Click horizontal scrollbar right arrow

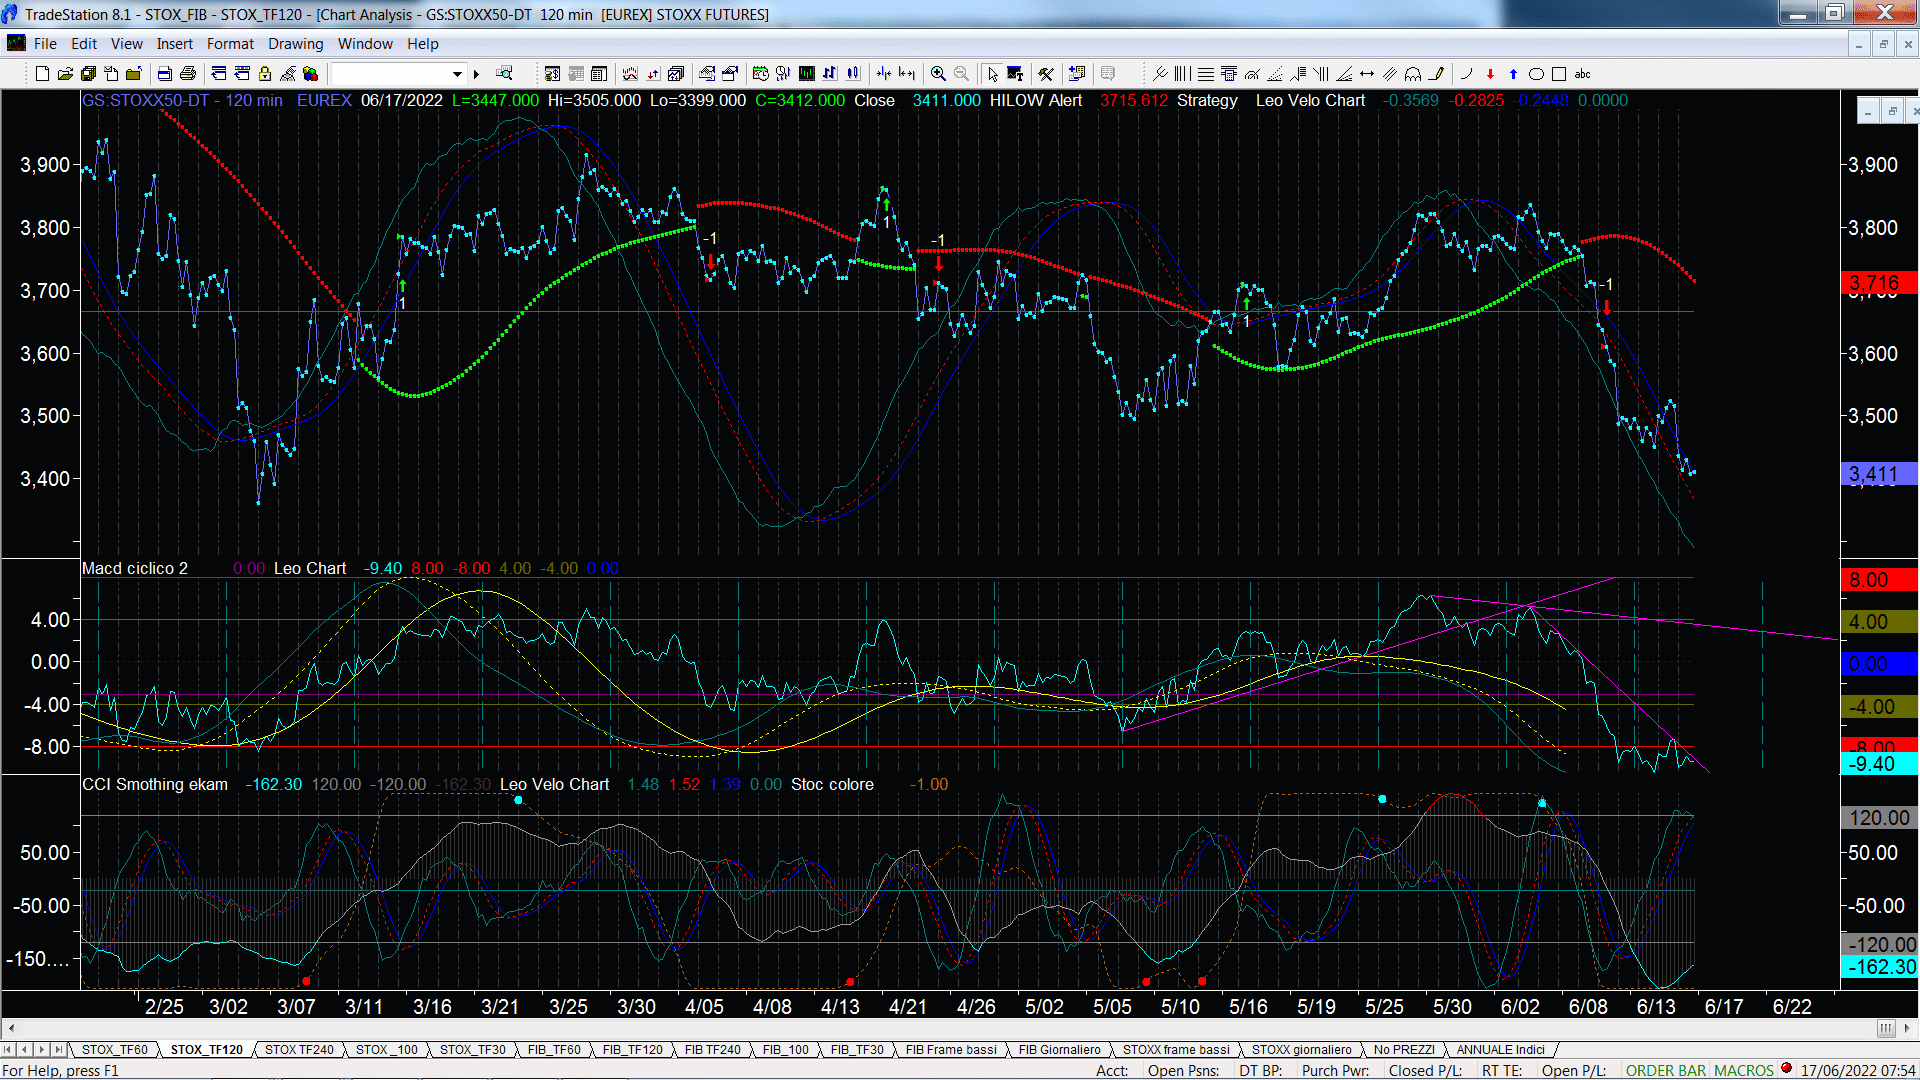coord(1908,1028)
